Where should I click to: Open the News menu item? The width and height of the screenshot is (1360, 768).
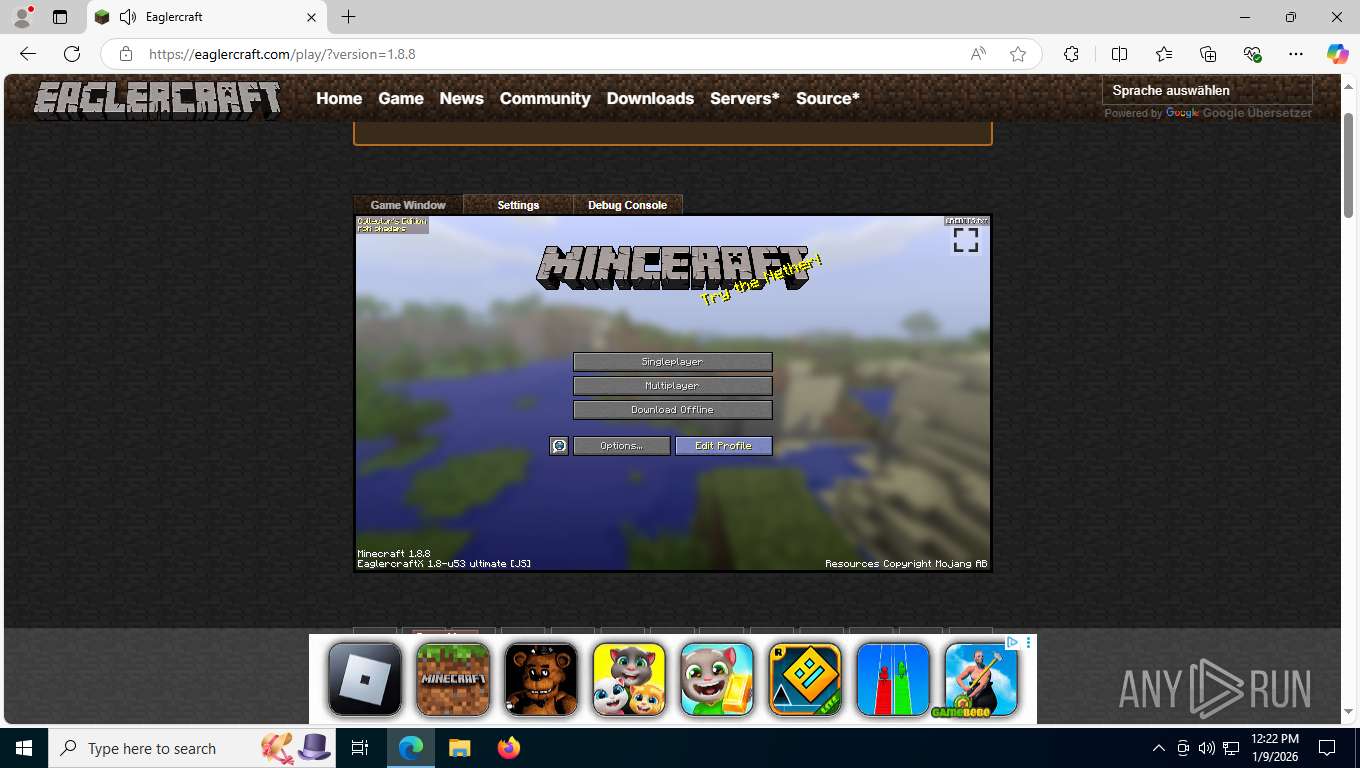461,98
